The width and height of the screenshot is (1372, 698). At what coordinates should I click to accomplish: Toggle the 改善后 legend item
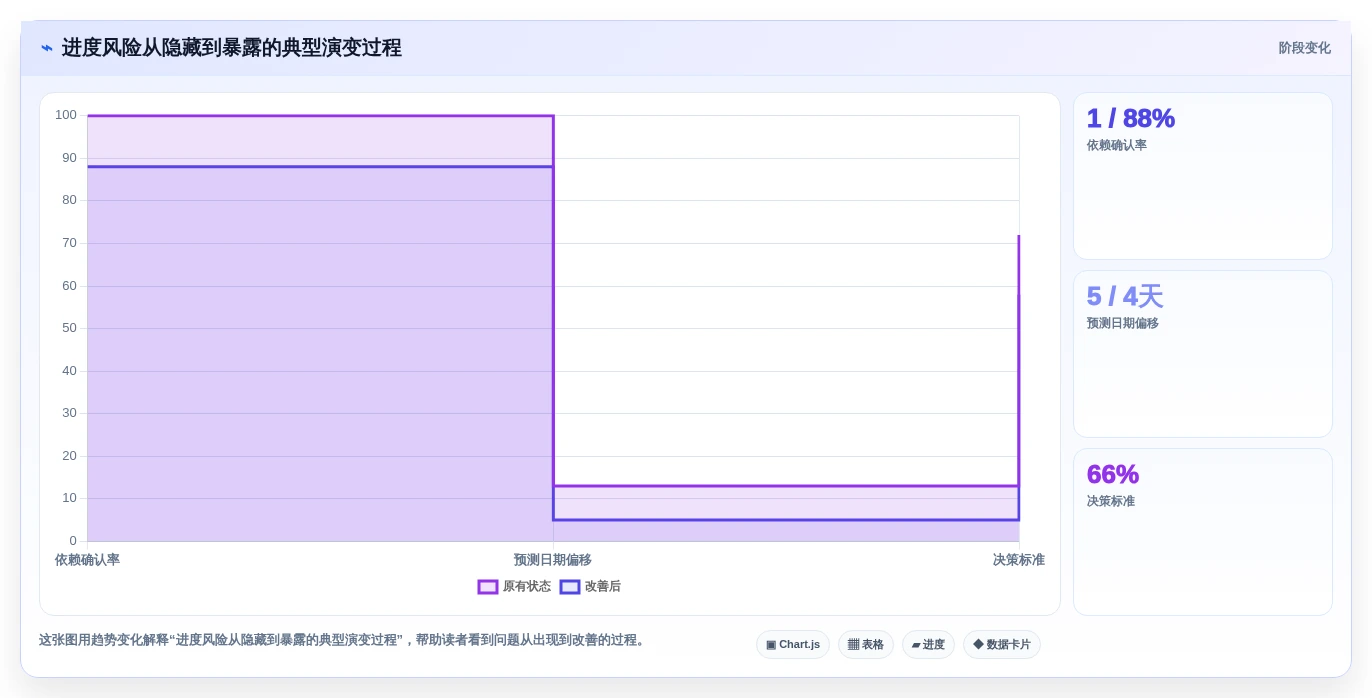590,587
